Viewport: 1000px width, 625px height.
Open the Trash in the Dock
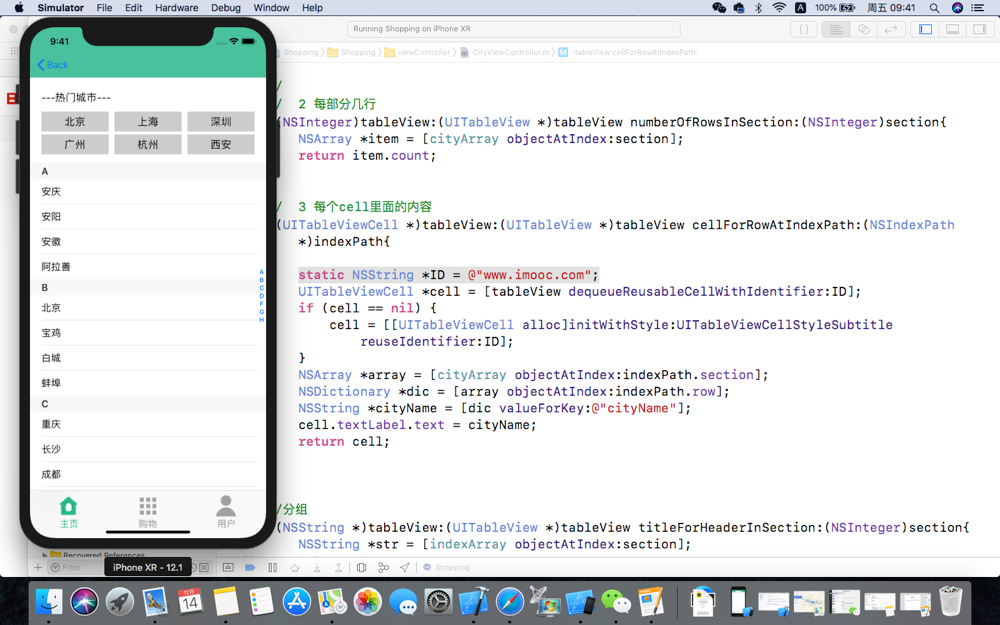(950, 601)
